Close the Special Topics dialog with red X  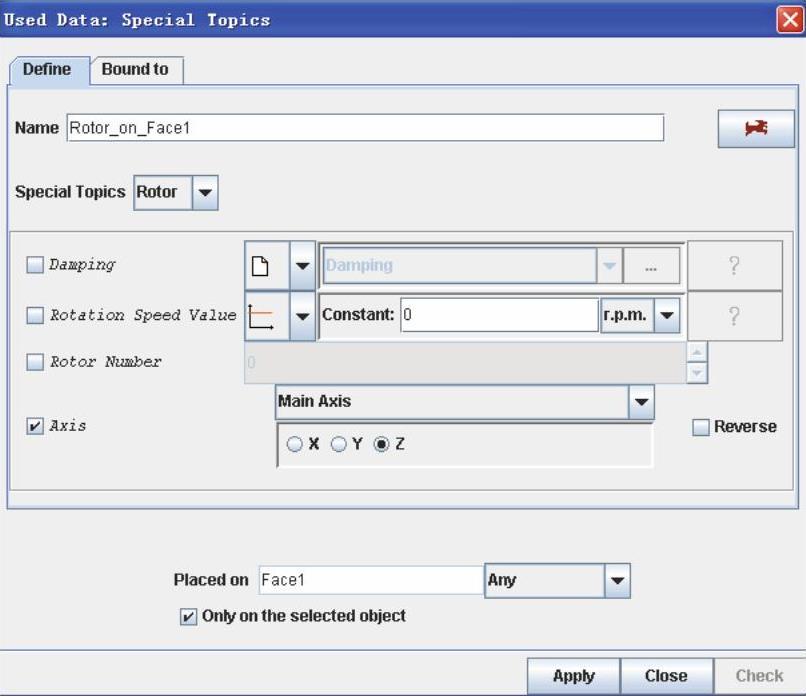point(789,19)
